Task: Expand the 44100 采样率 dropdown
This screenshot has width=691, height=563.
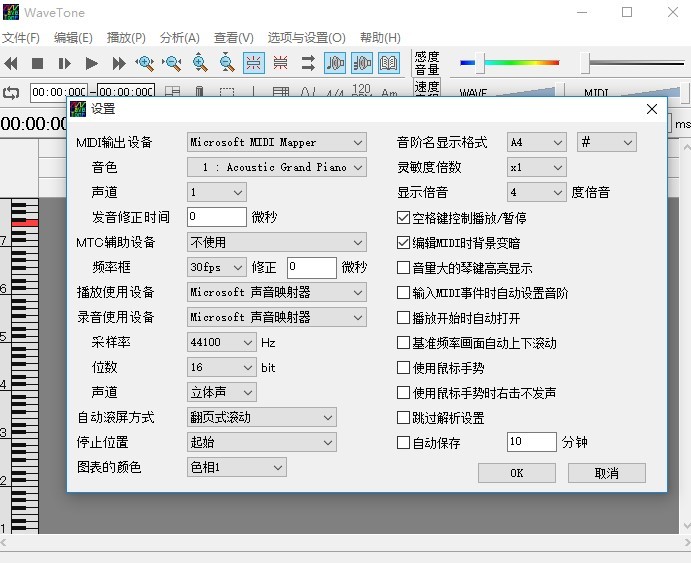Action: 222,342
